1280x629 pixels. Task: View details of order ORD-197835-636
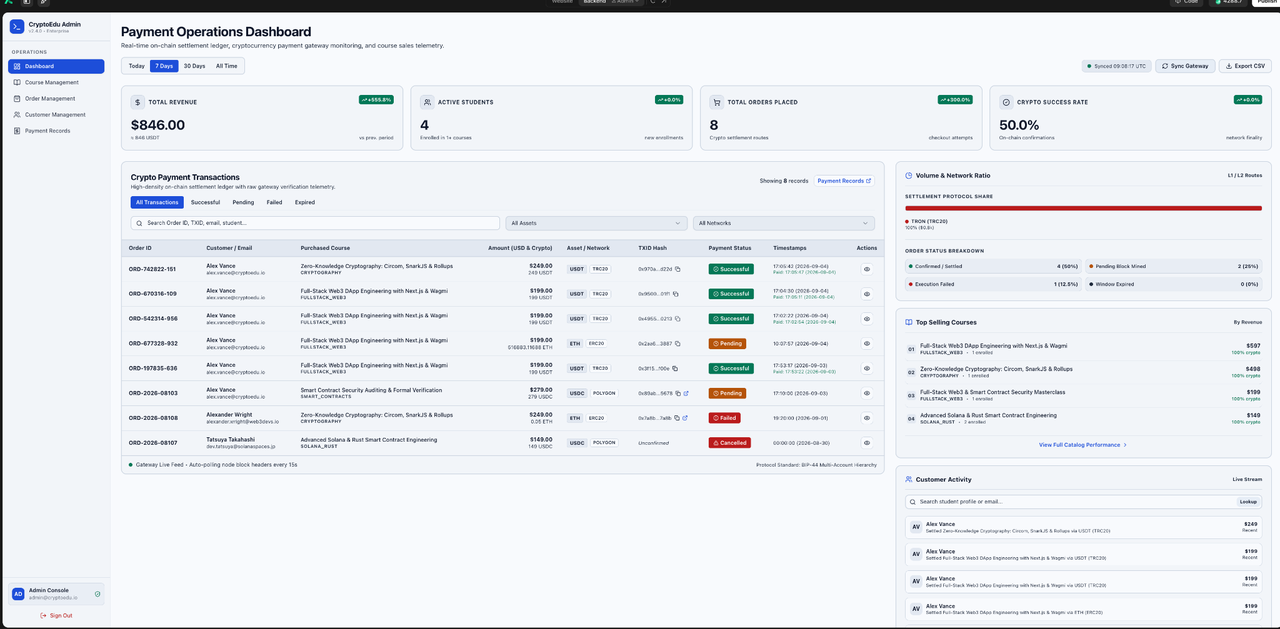tap(867, 369)
